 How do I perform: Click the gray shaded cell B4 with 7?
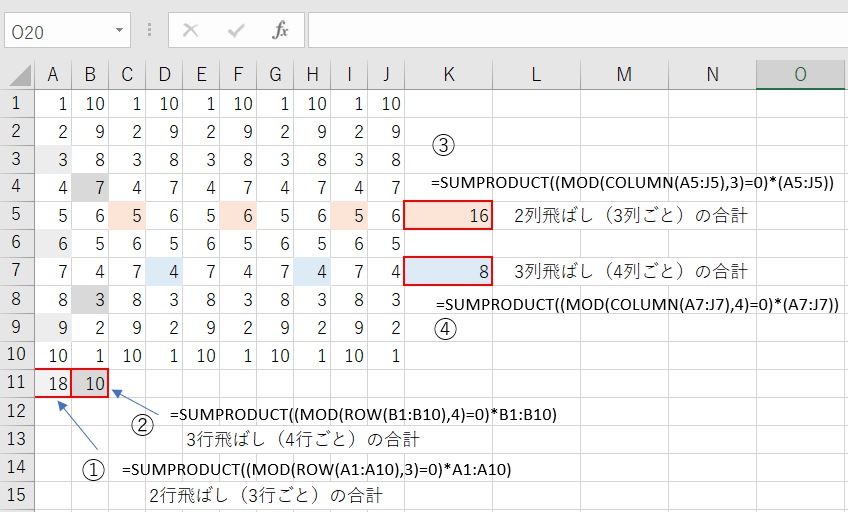tap(90, 187)
